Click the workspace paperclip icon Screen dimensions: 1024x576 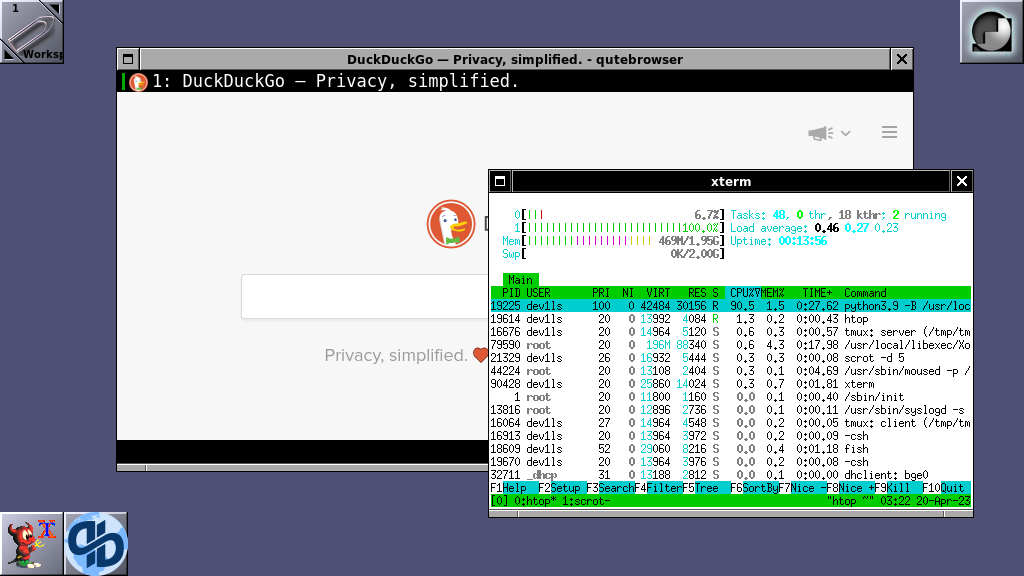[32, 31]
